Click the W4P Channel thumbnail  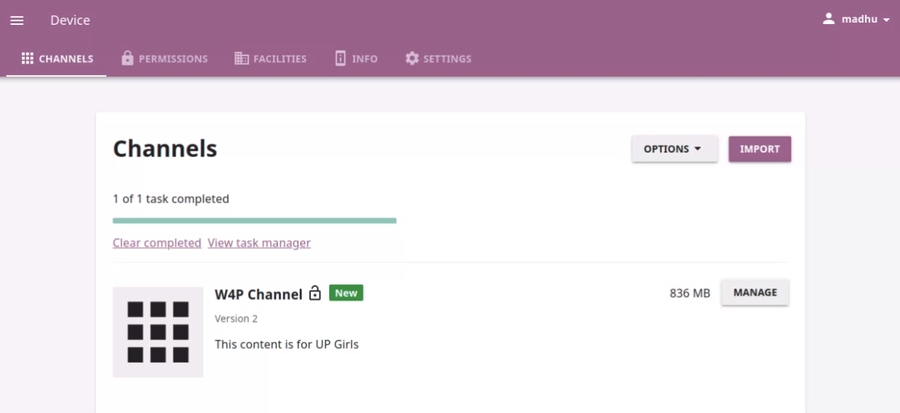click(x=158, y=332)
